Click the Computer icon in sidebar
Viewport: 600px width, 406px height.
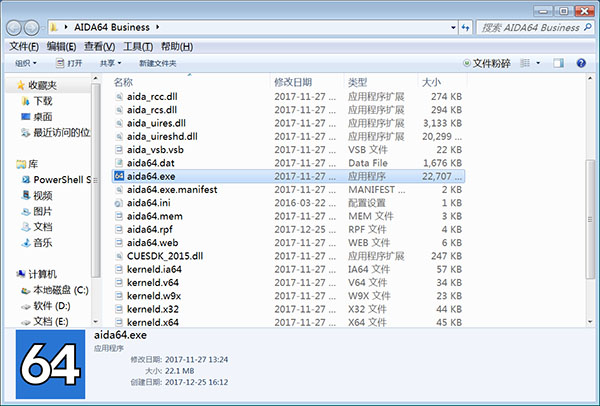coord(21,274)
